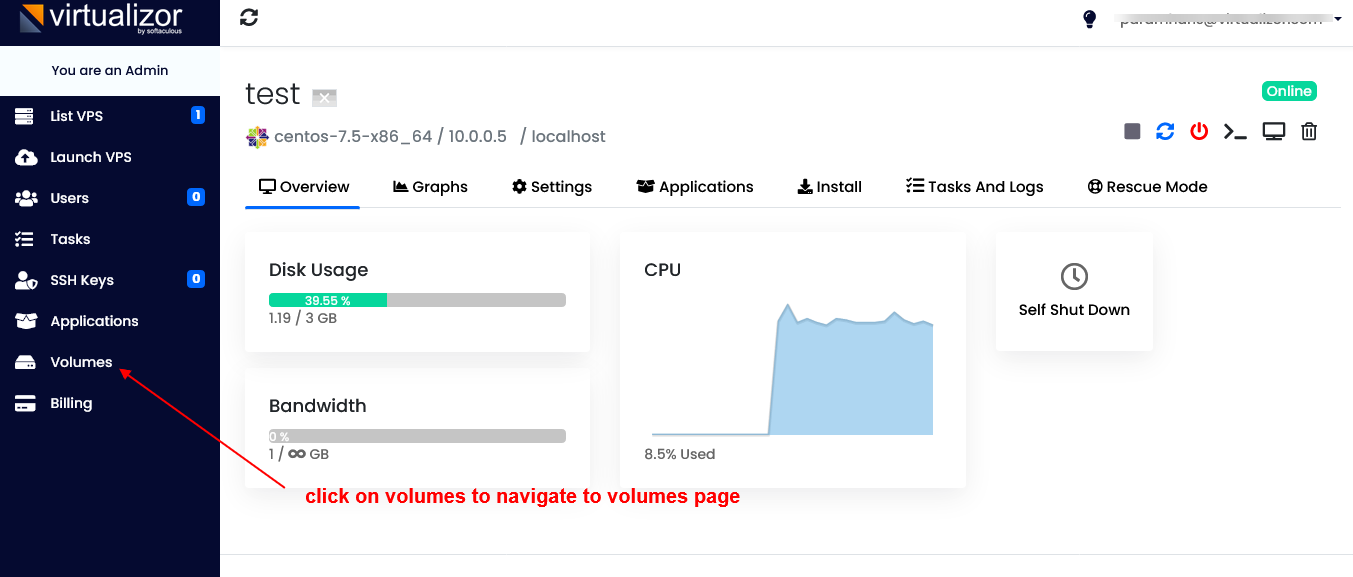Expand the user account dropdown arrow
This screenshot has height=577, width=1353.
1338,19
